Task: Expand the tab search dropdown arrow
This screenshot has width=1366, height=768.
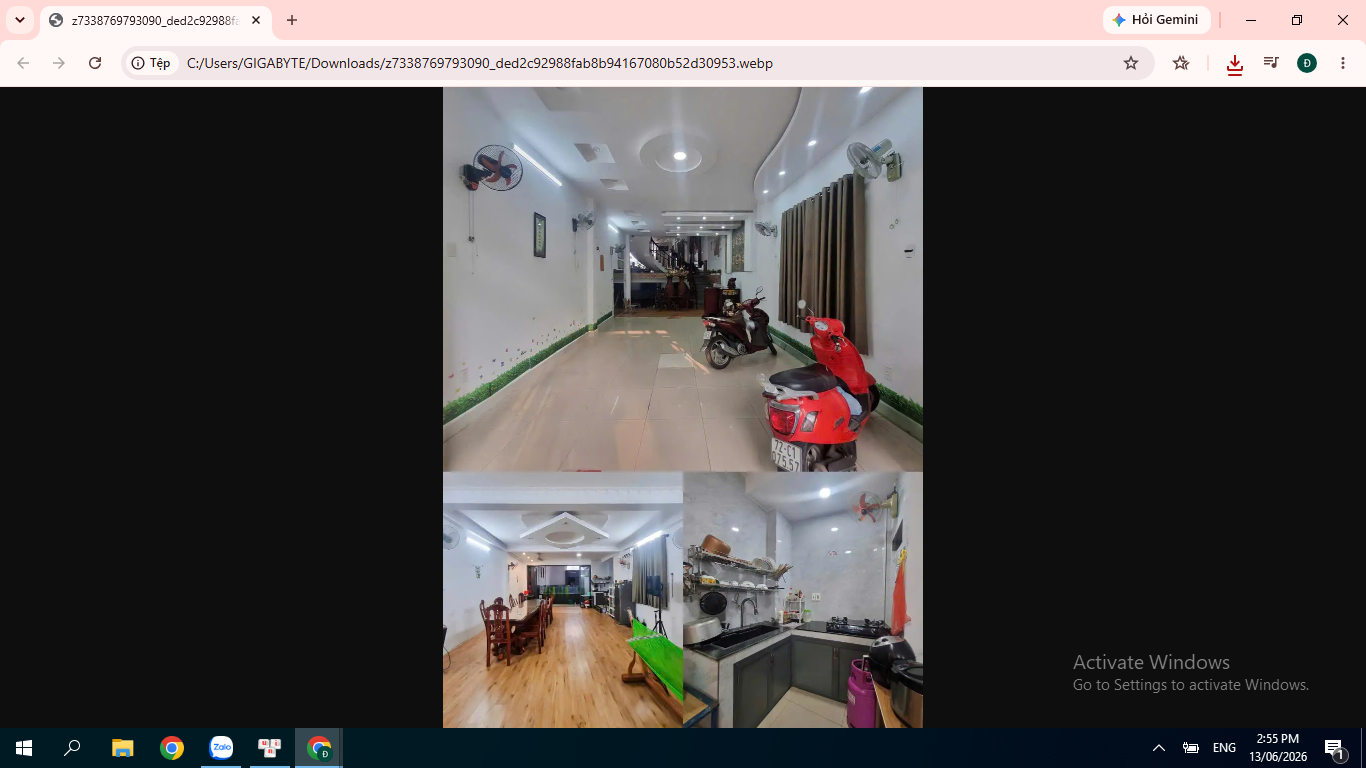Action: [19, 20]
